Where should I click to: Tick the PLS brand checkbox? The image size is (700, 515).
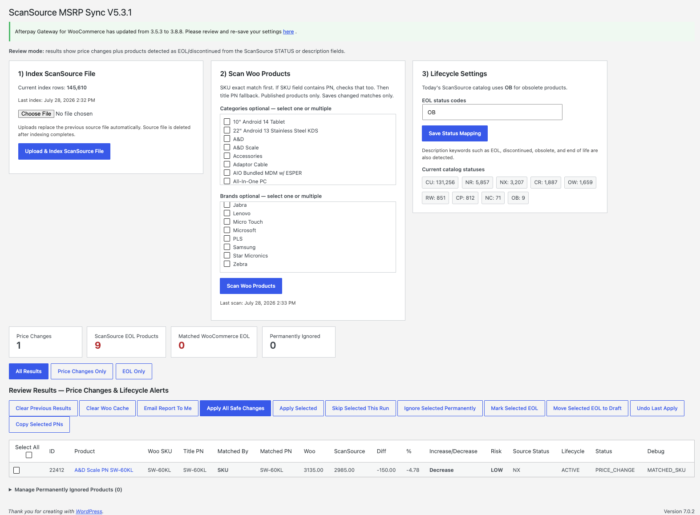[227, 239]
